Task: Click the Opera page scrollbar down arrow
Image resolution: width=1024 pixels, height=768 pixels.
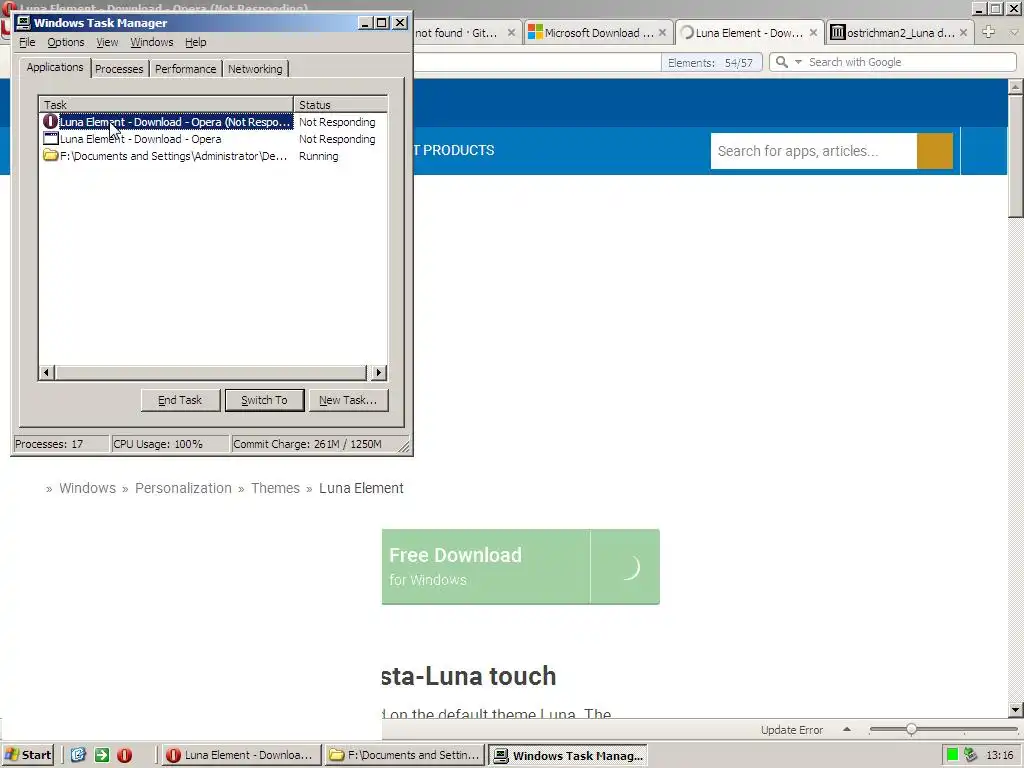Action: click(1016, 710)
